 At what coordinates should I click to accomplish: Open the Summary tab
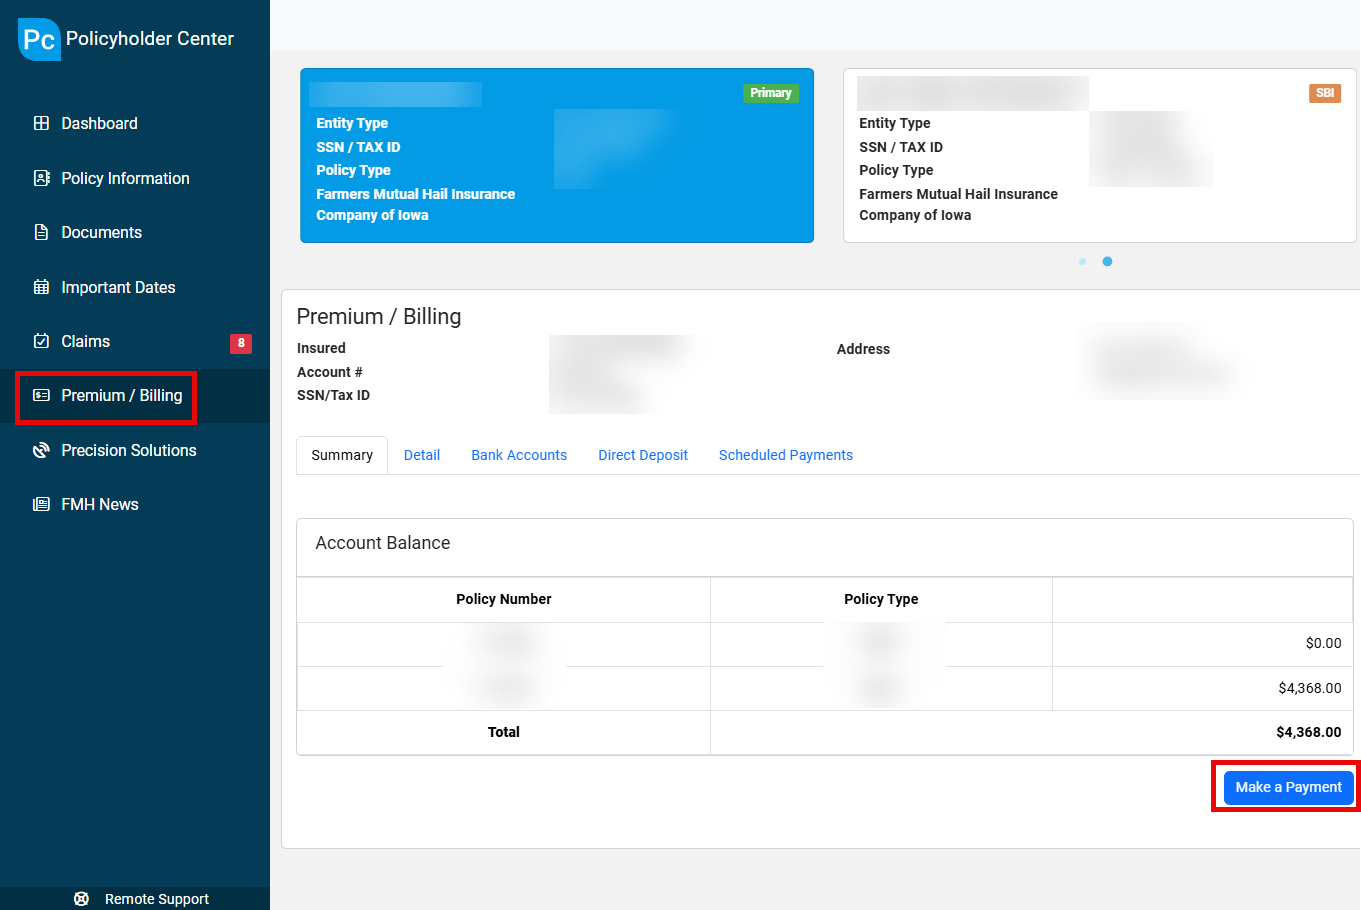pyautogui.click(x=342, y=455)
